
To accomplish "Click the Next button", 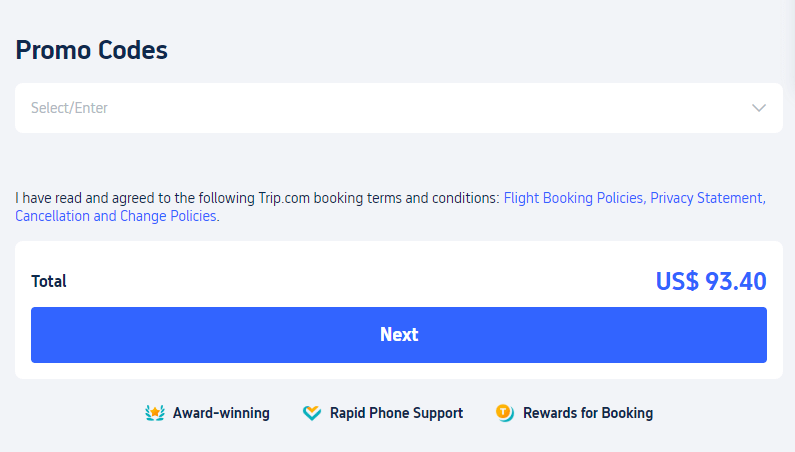I will [x=399, y=335].
